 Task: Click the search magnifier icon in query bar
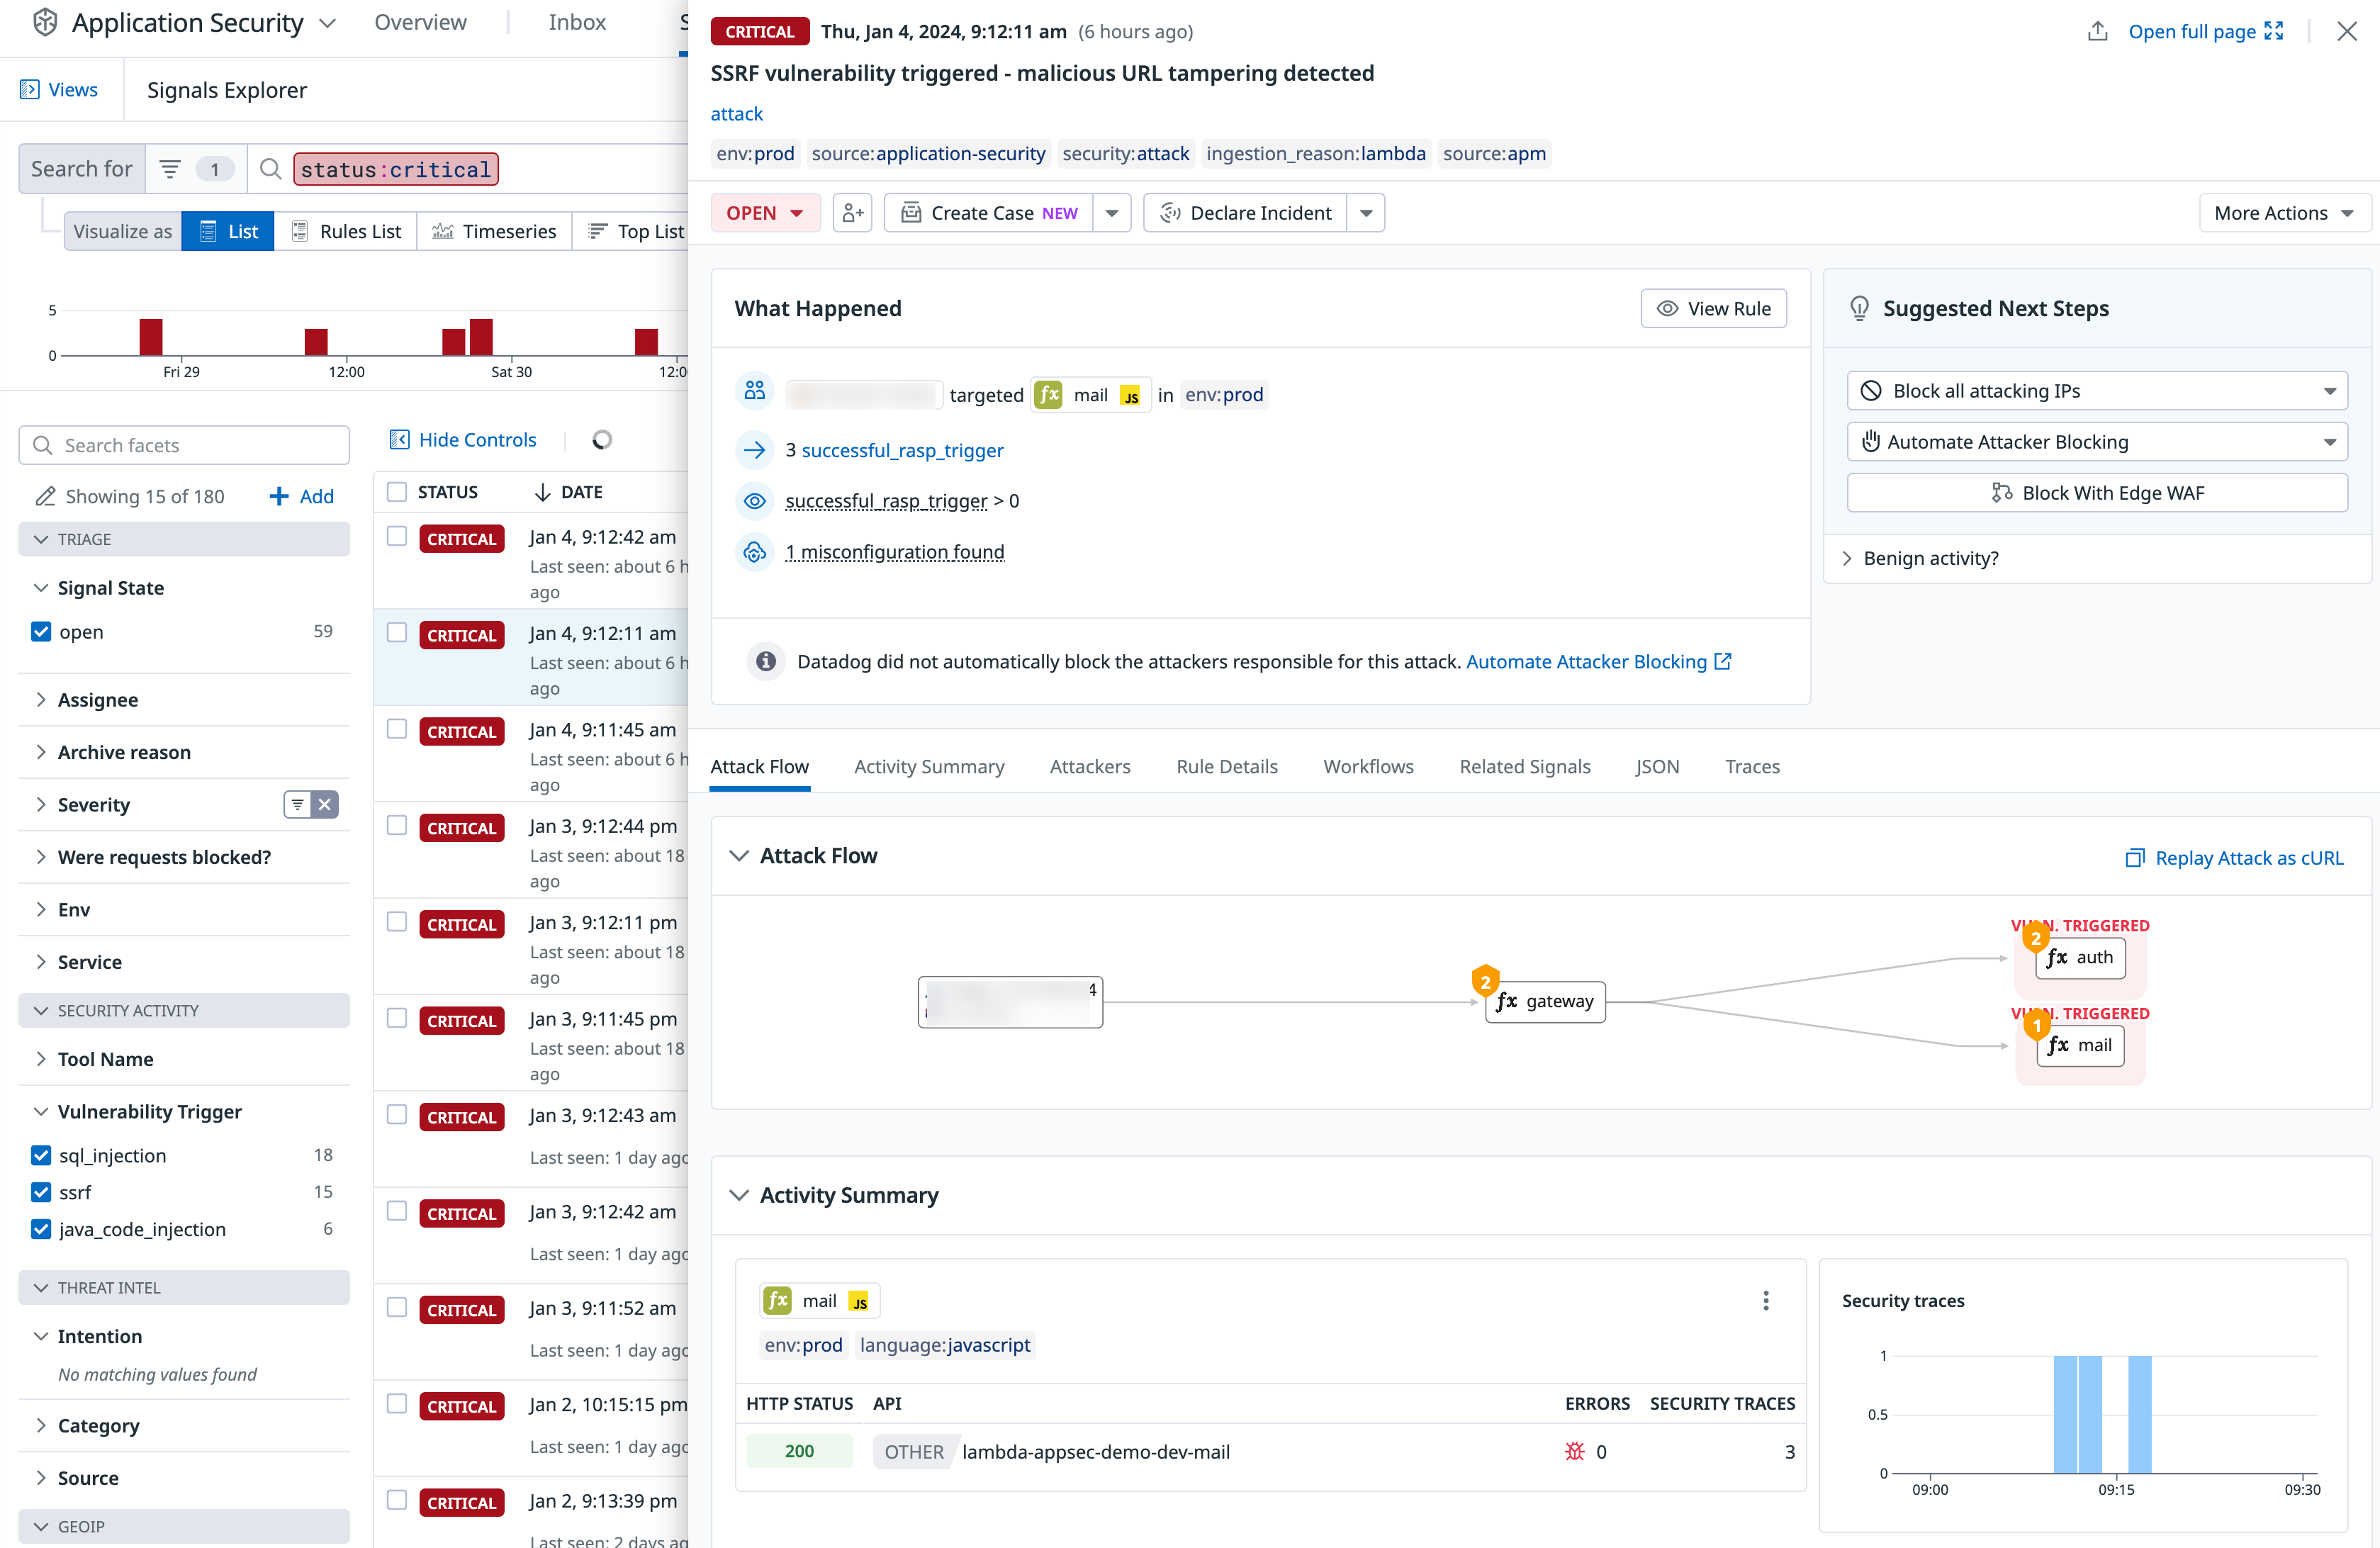click(270, 169)
